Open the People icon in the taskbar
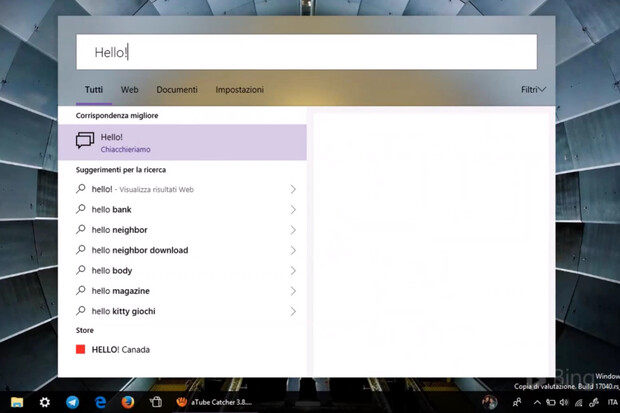 [x=516, y=403]
